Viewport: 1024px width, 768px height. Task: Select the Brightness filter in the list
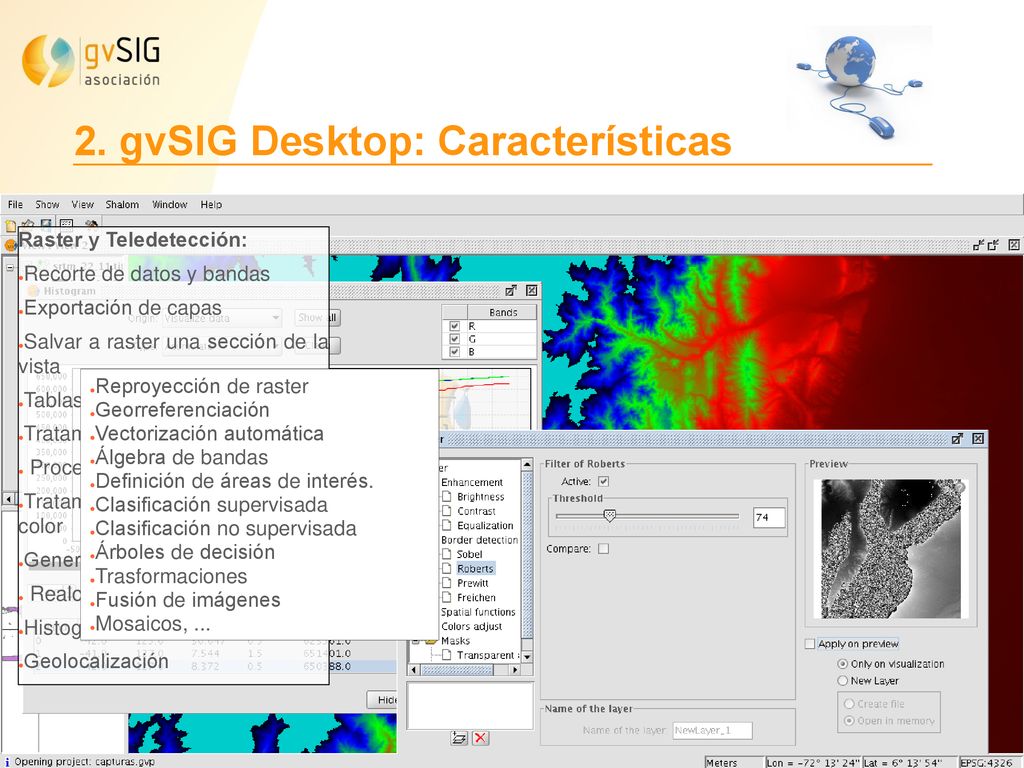480,497
